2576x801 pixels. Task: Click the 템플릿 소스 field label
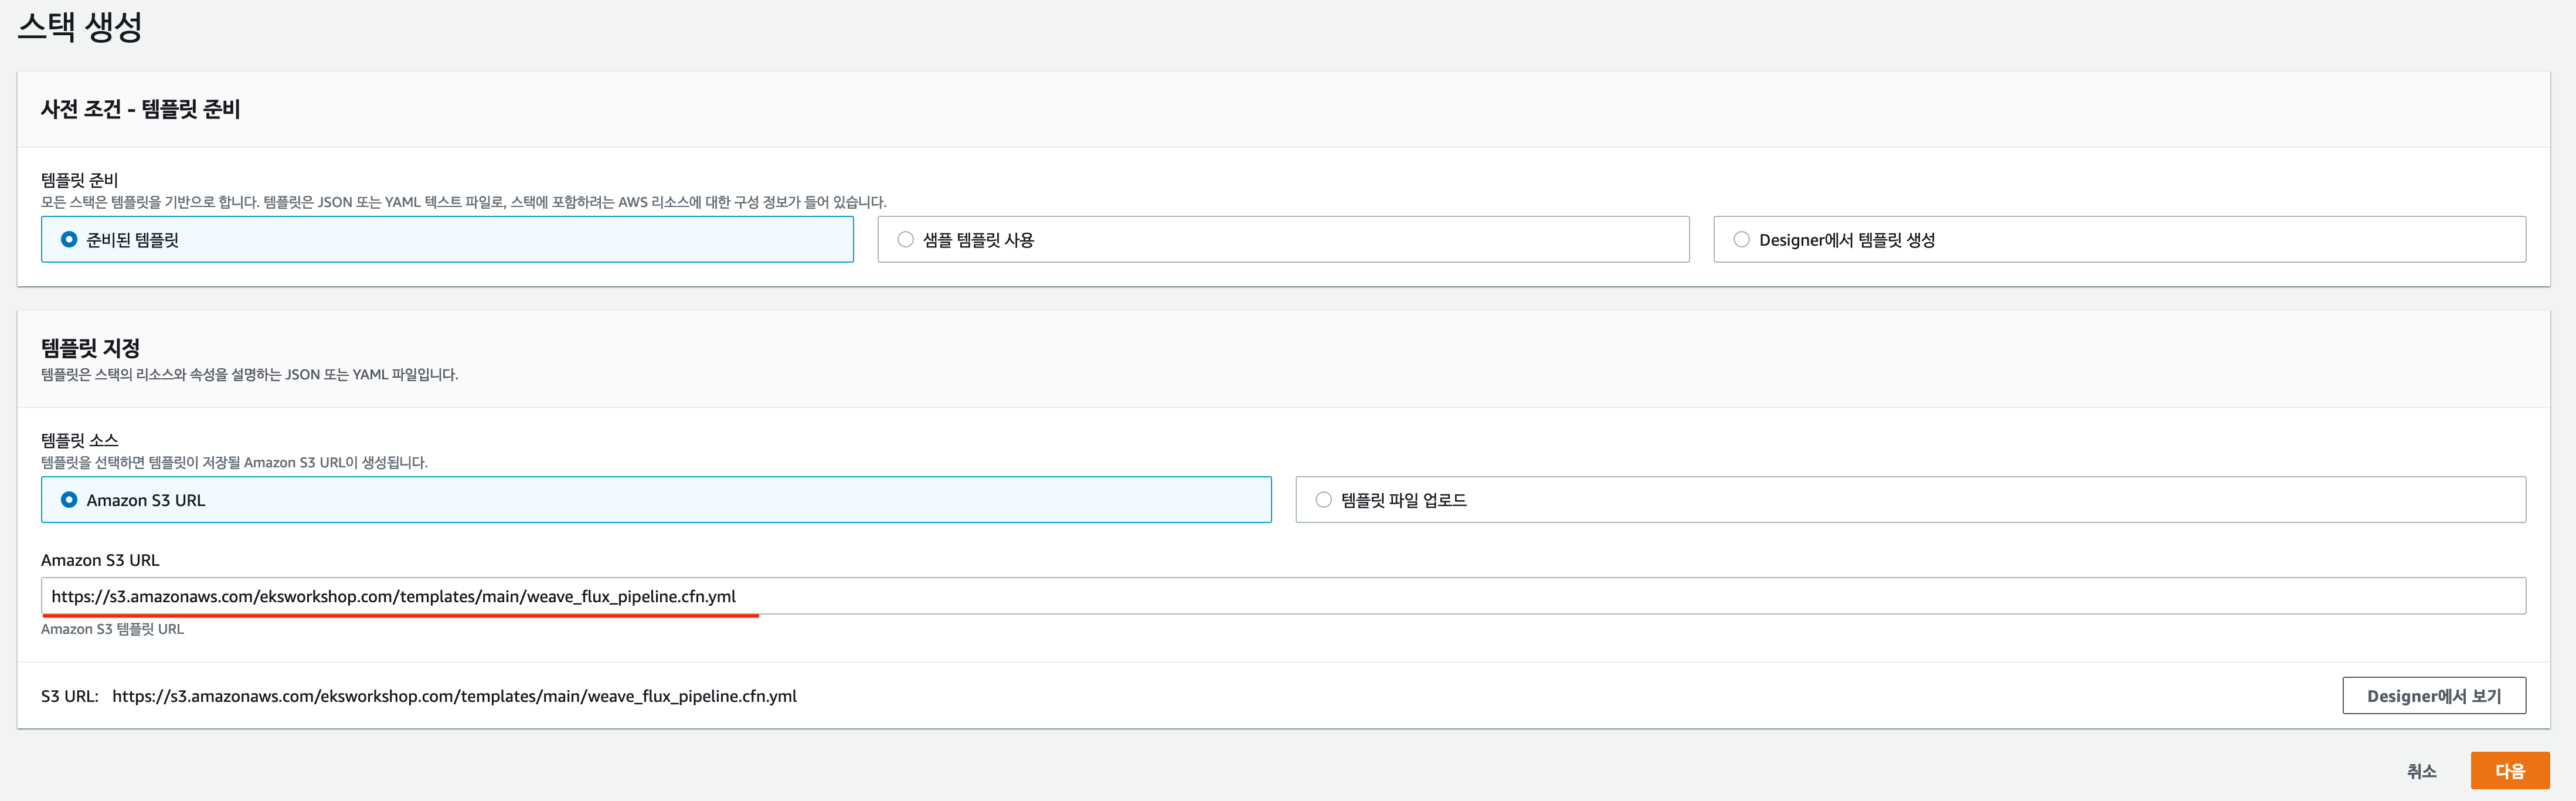(x=79, y=440)
